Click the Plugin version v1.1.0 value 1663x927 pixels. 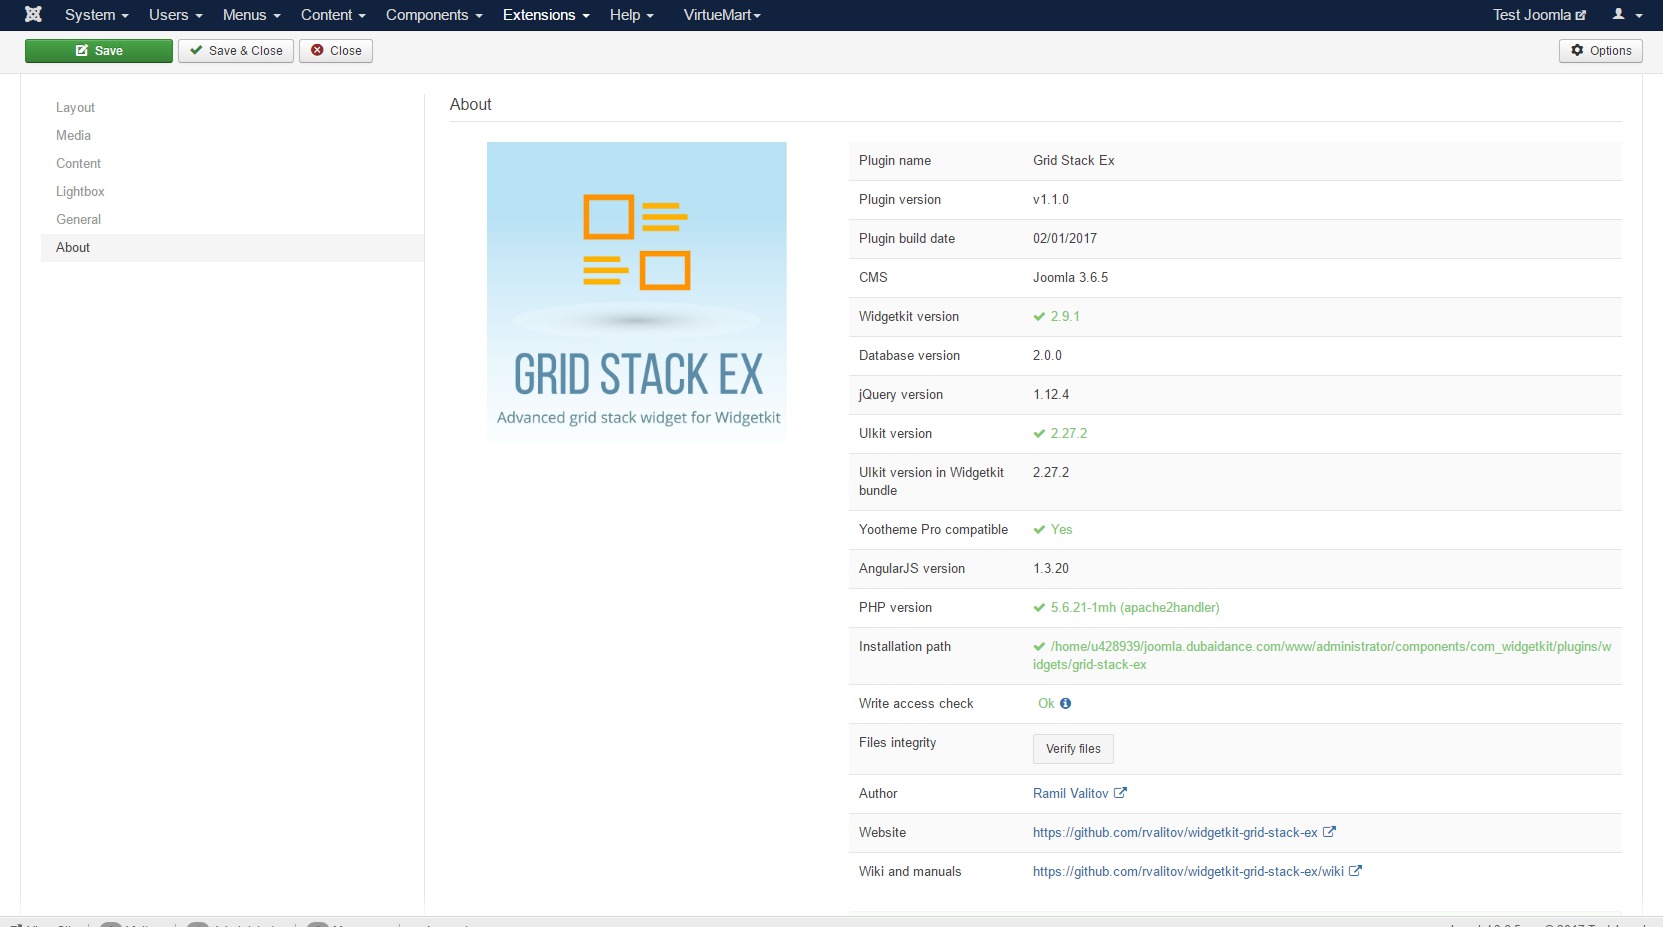[x=1051, y=199]
